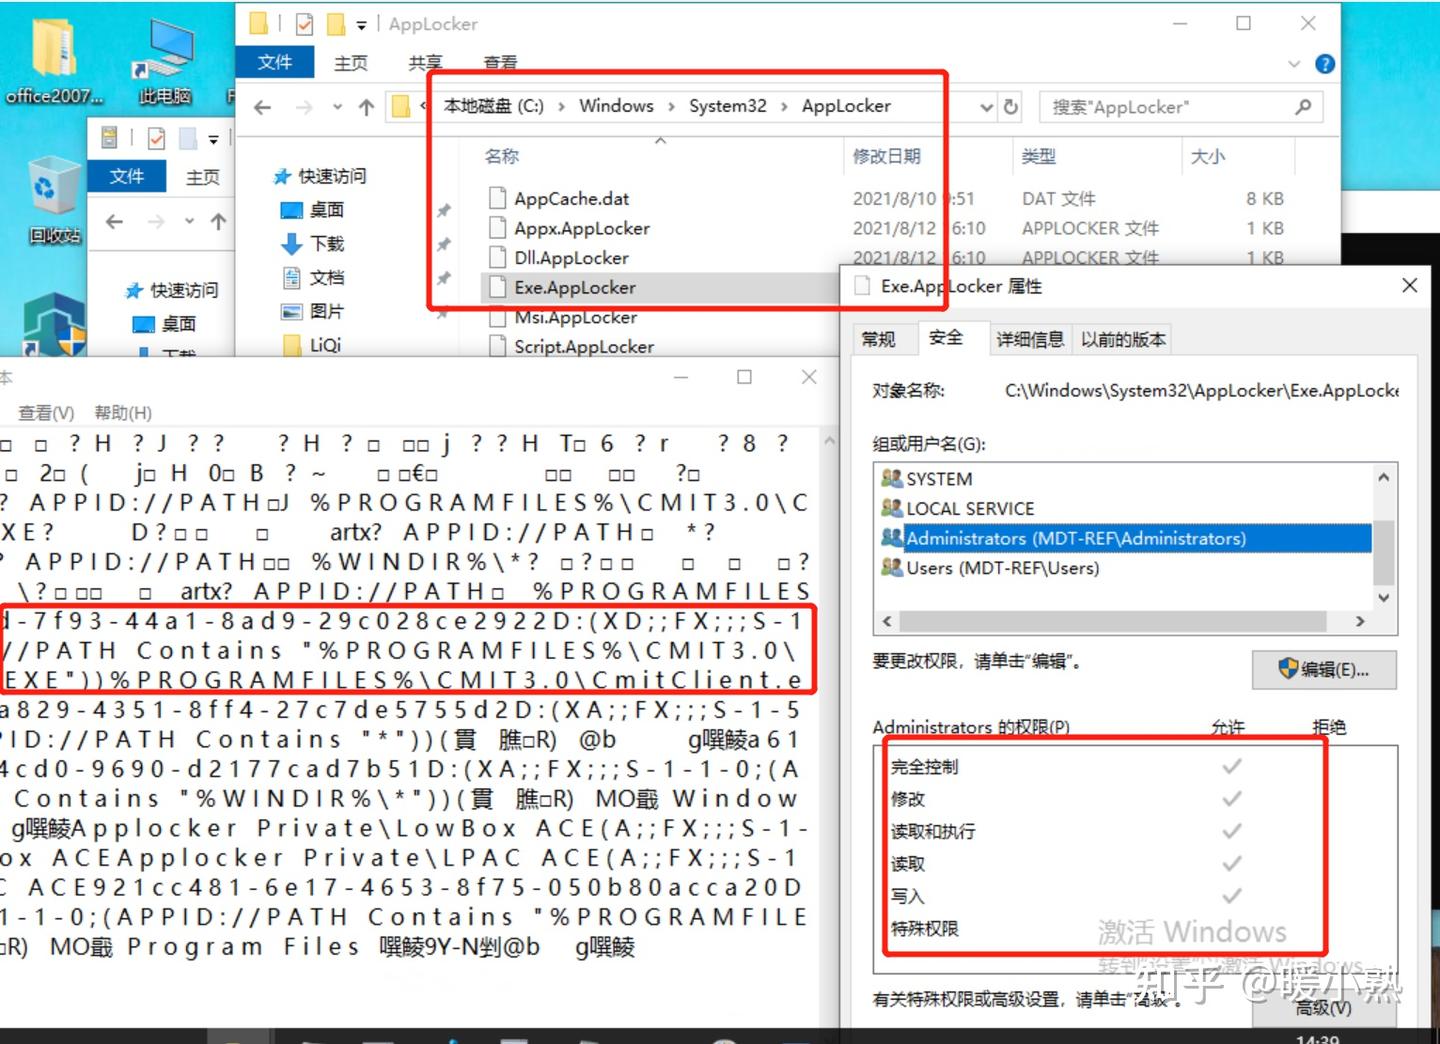
Task: Click the Script.AppLocker file icon
Action: [x=497, y=346]
